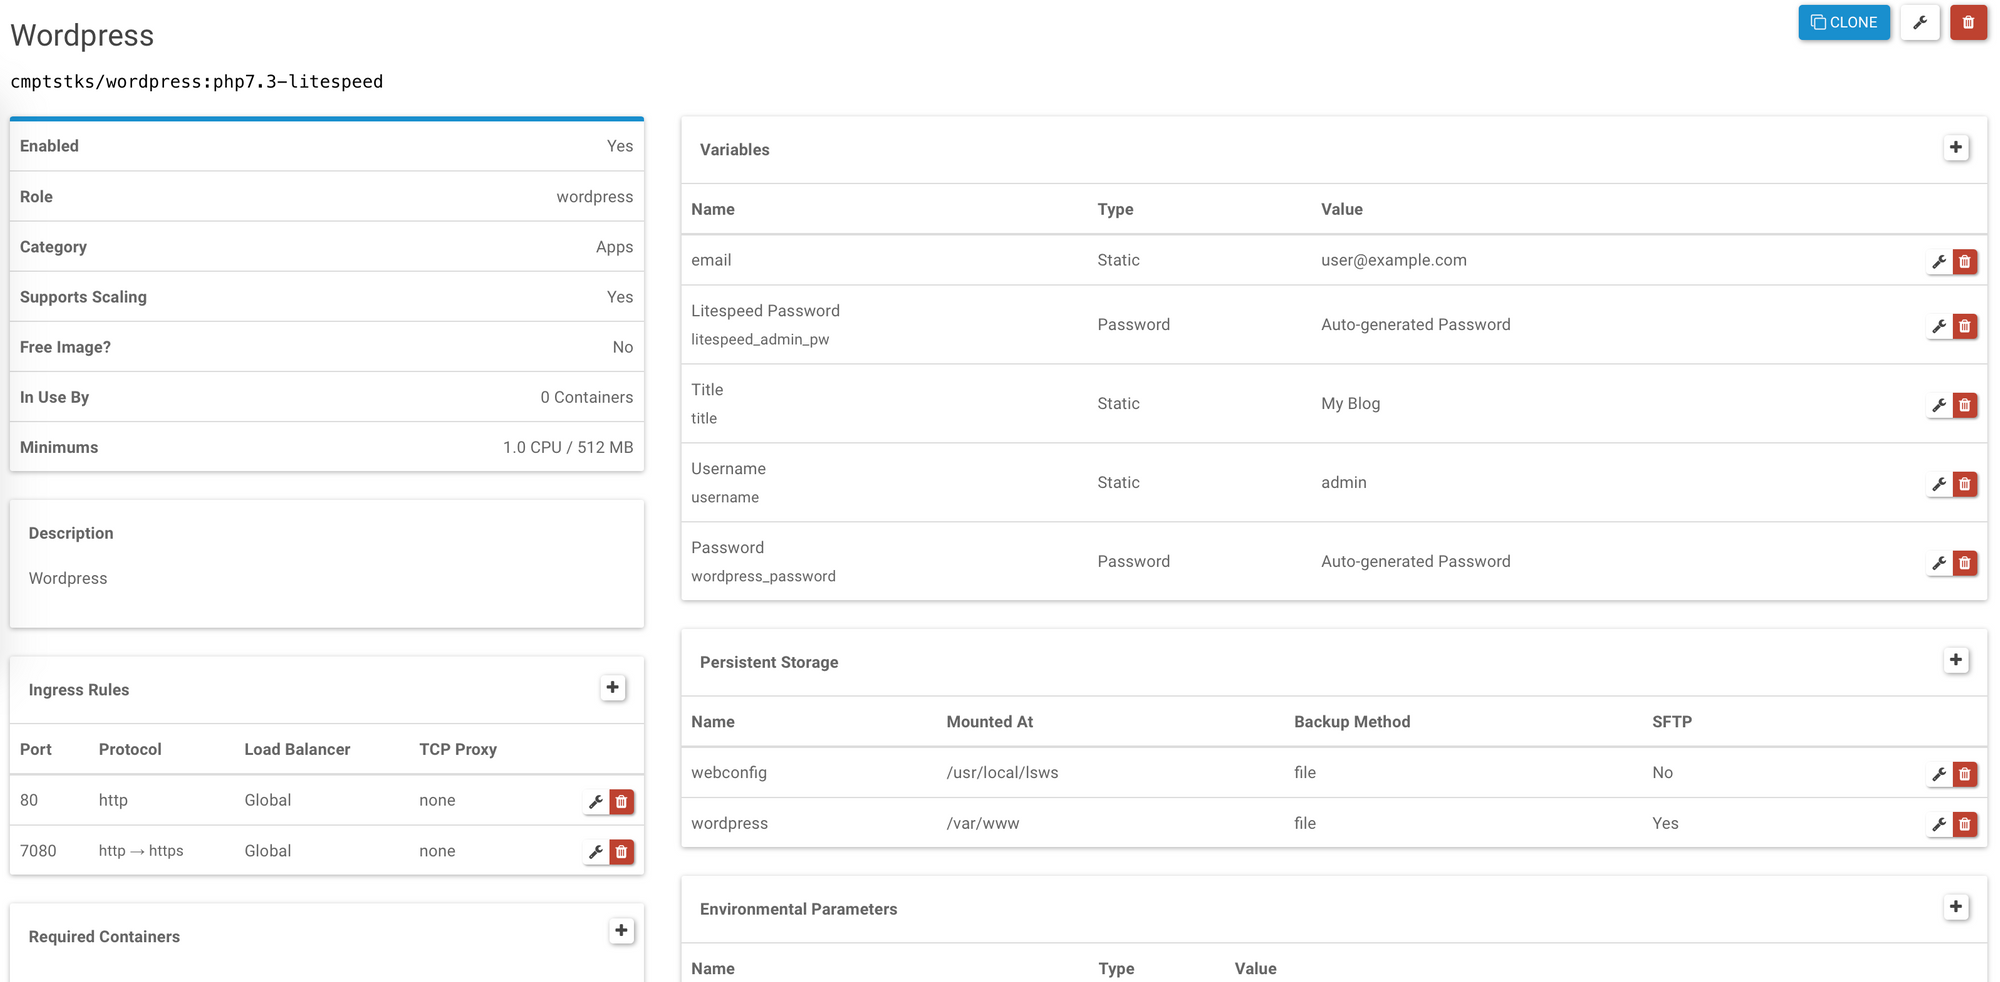The image size is (2000, 982).
Task: Click the /usr/local/lsws mount path
Action: pos(1002,772)
